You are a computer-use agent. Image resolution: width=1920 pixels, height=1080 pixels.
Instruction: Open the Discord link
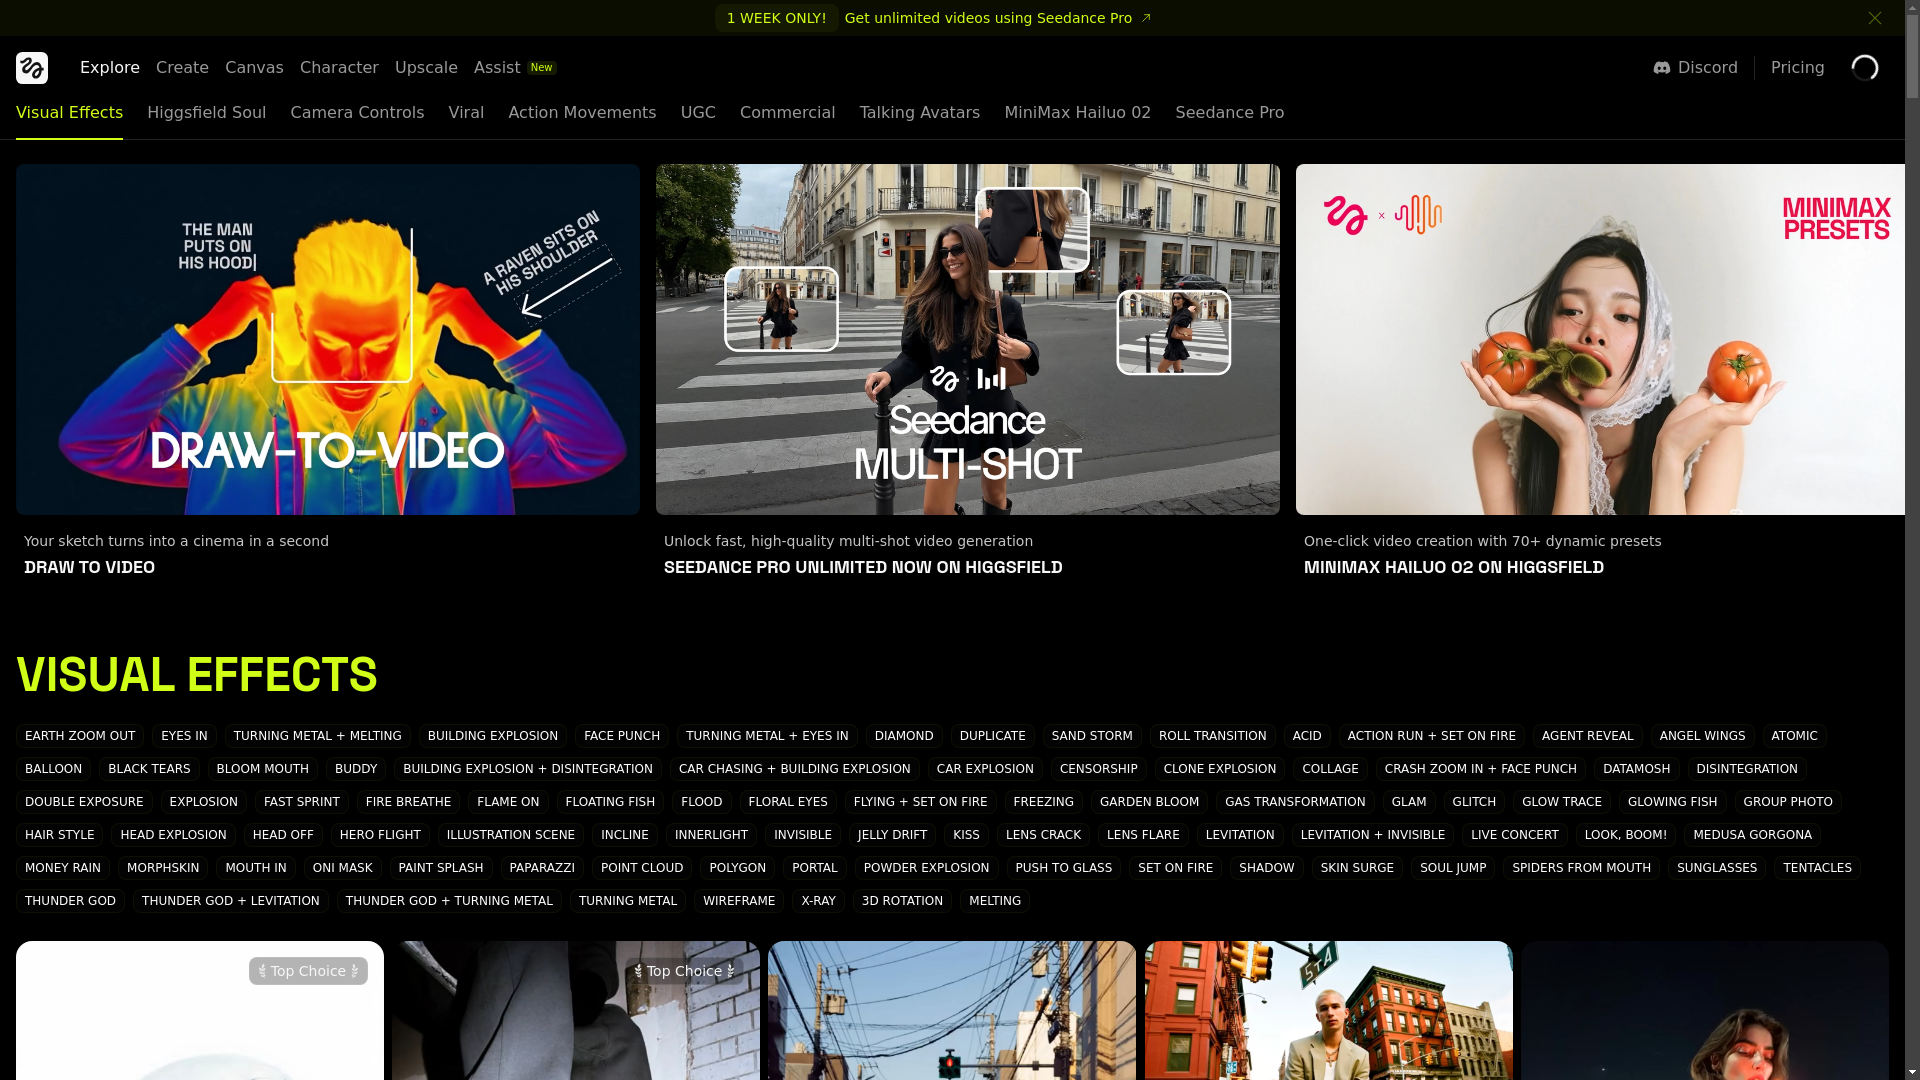coord(1696,68)
